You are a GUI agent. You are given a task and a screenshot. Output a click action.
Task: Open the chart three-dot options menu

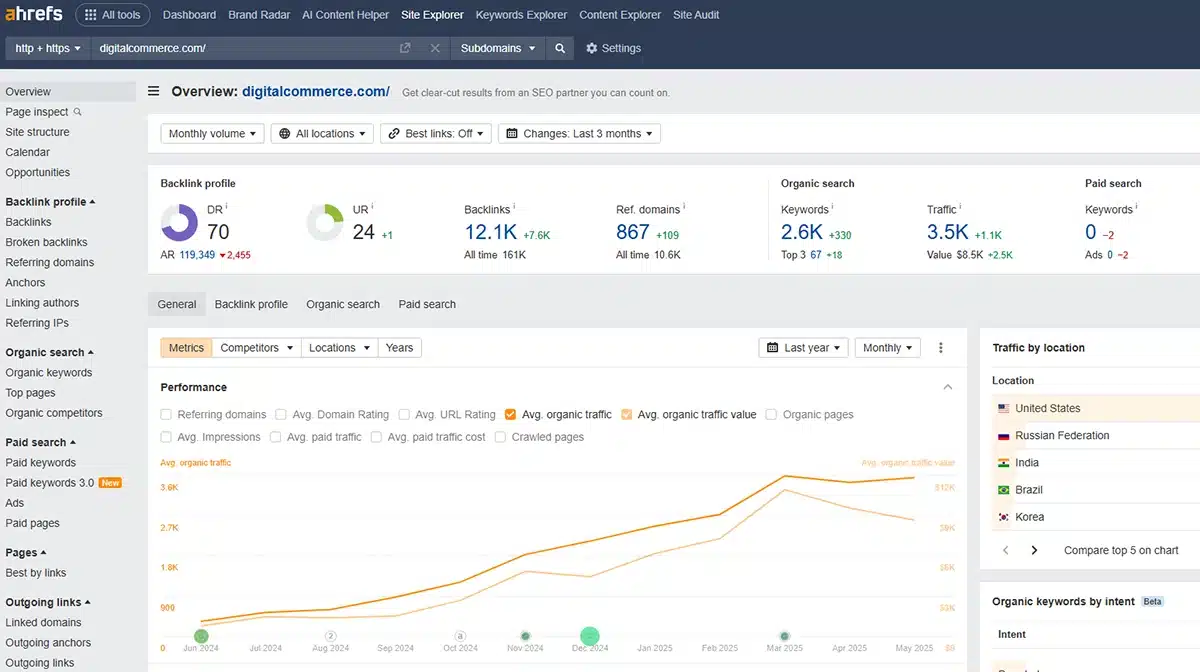tap(941, 348)
